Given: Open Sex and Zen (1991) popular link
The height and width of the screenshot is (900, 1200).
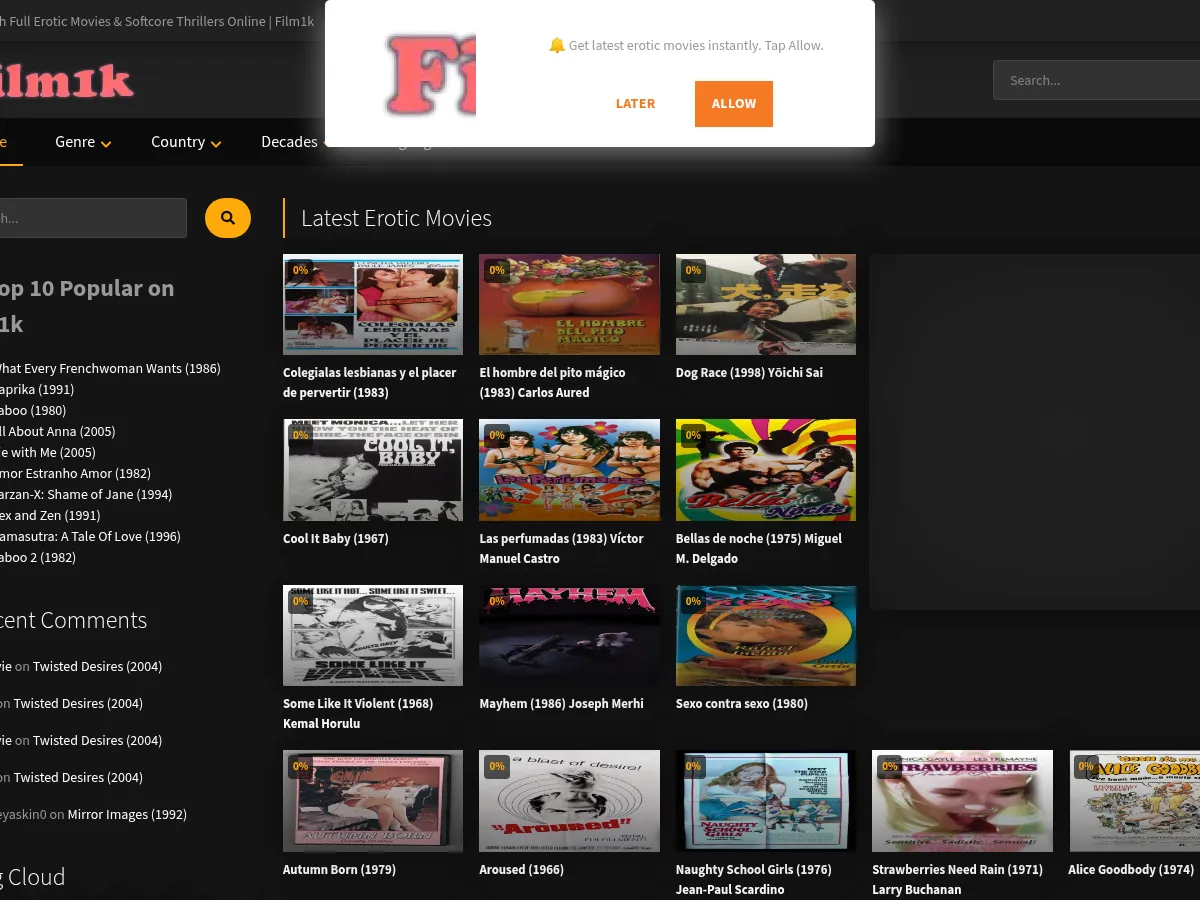Looking at the screenshot, I should click(x=50, y=516).
